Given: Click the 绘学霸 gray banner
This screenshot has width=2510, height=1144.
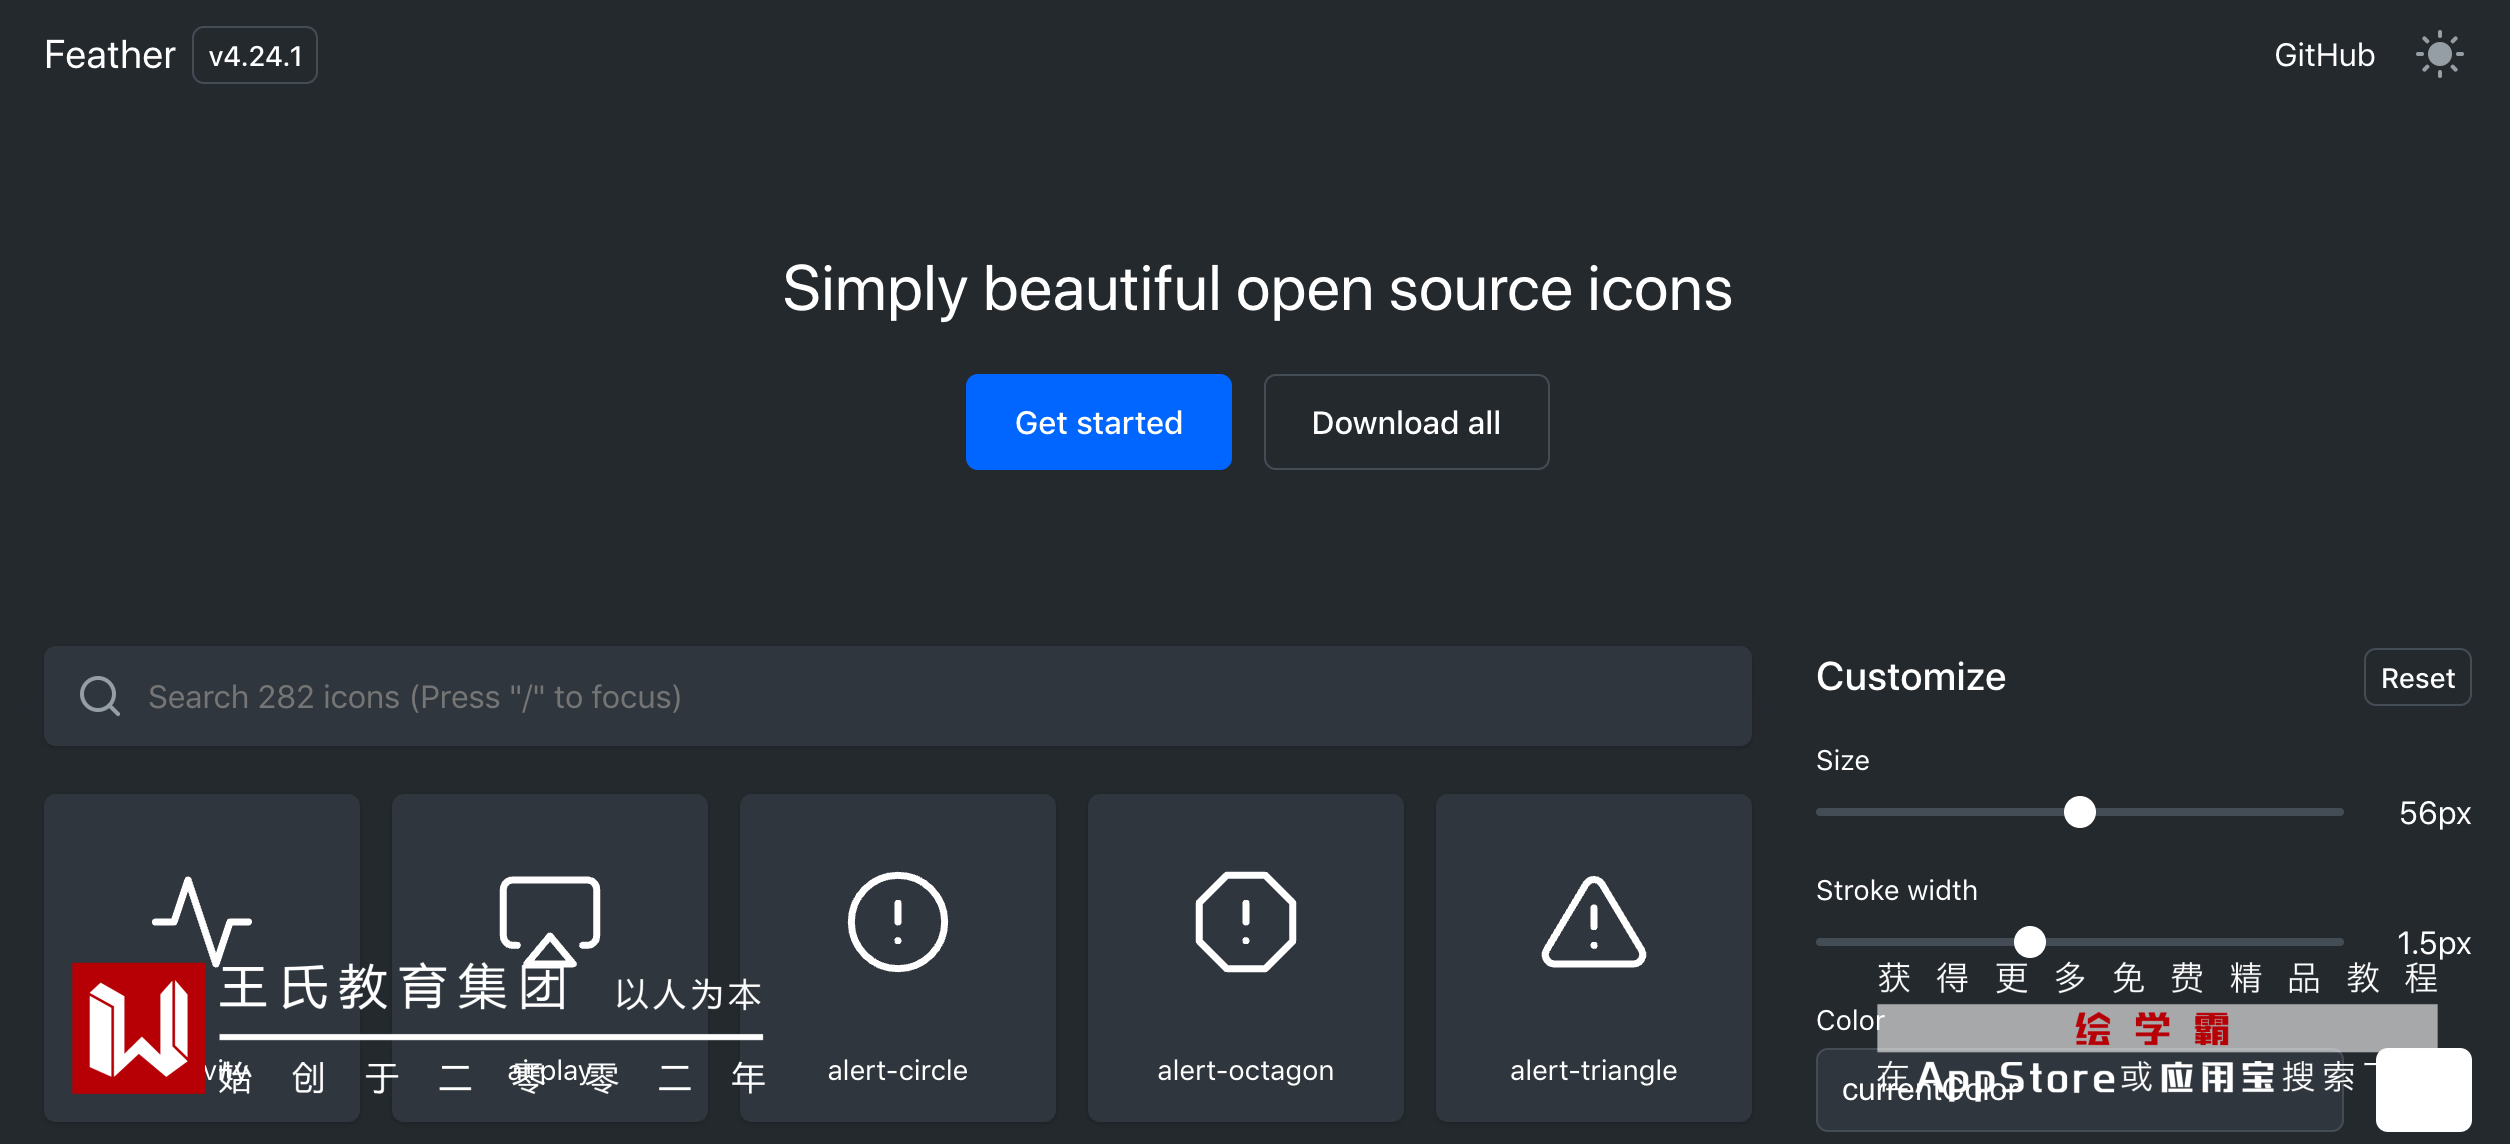Looking at the screenshot, I should click(x=2155, y=1028).
